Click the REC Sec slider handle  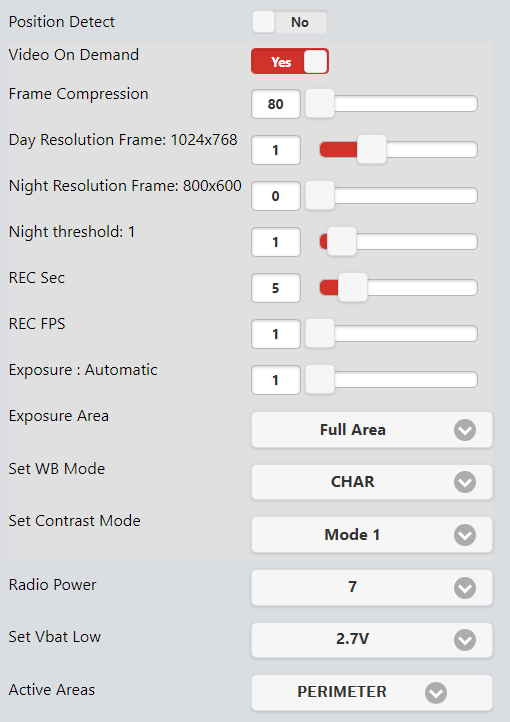tap(353, 288)
